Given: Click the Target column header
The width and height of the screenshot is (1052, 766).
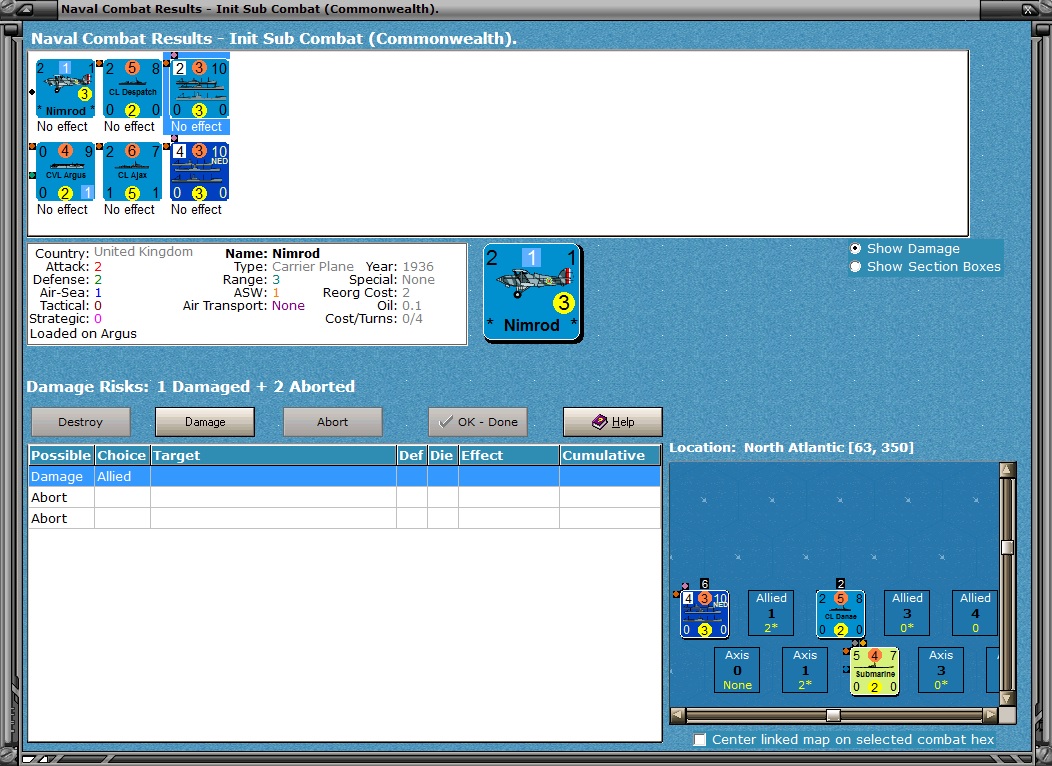Looking at the screenshot, I should point(273,455).
